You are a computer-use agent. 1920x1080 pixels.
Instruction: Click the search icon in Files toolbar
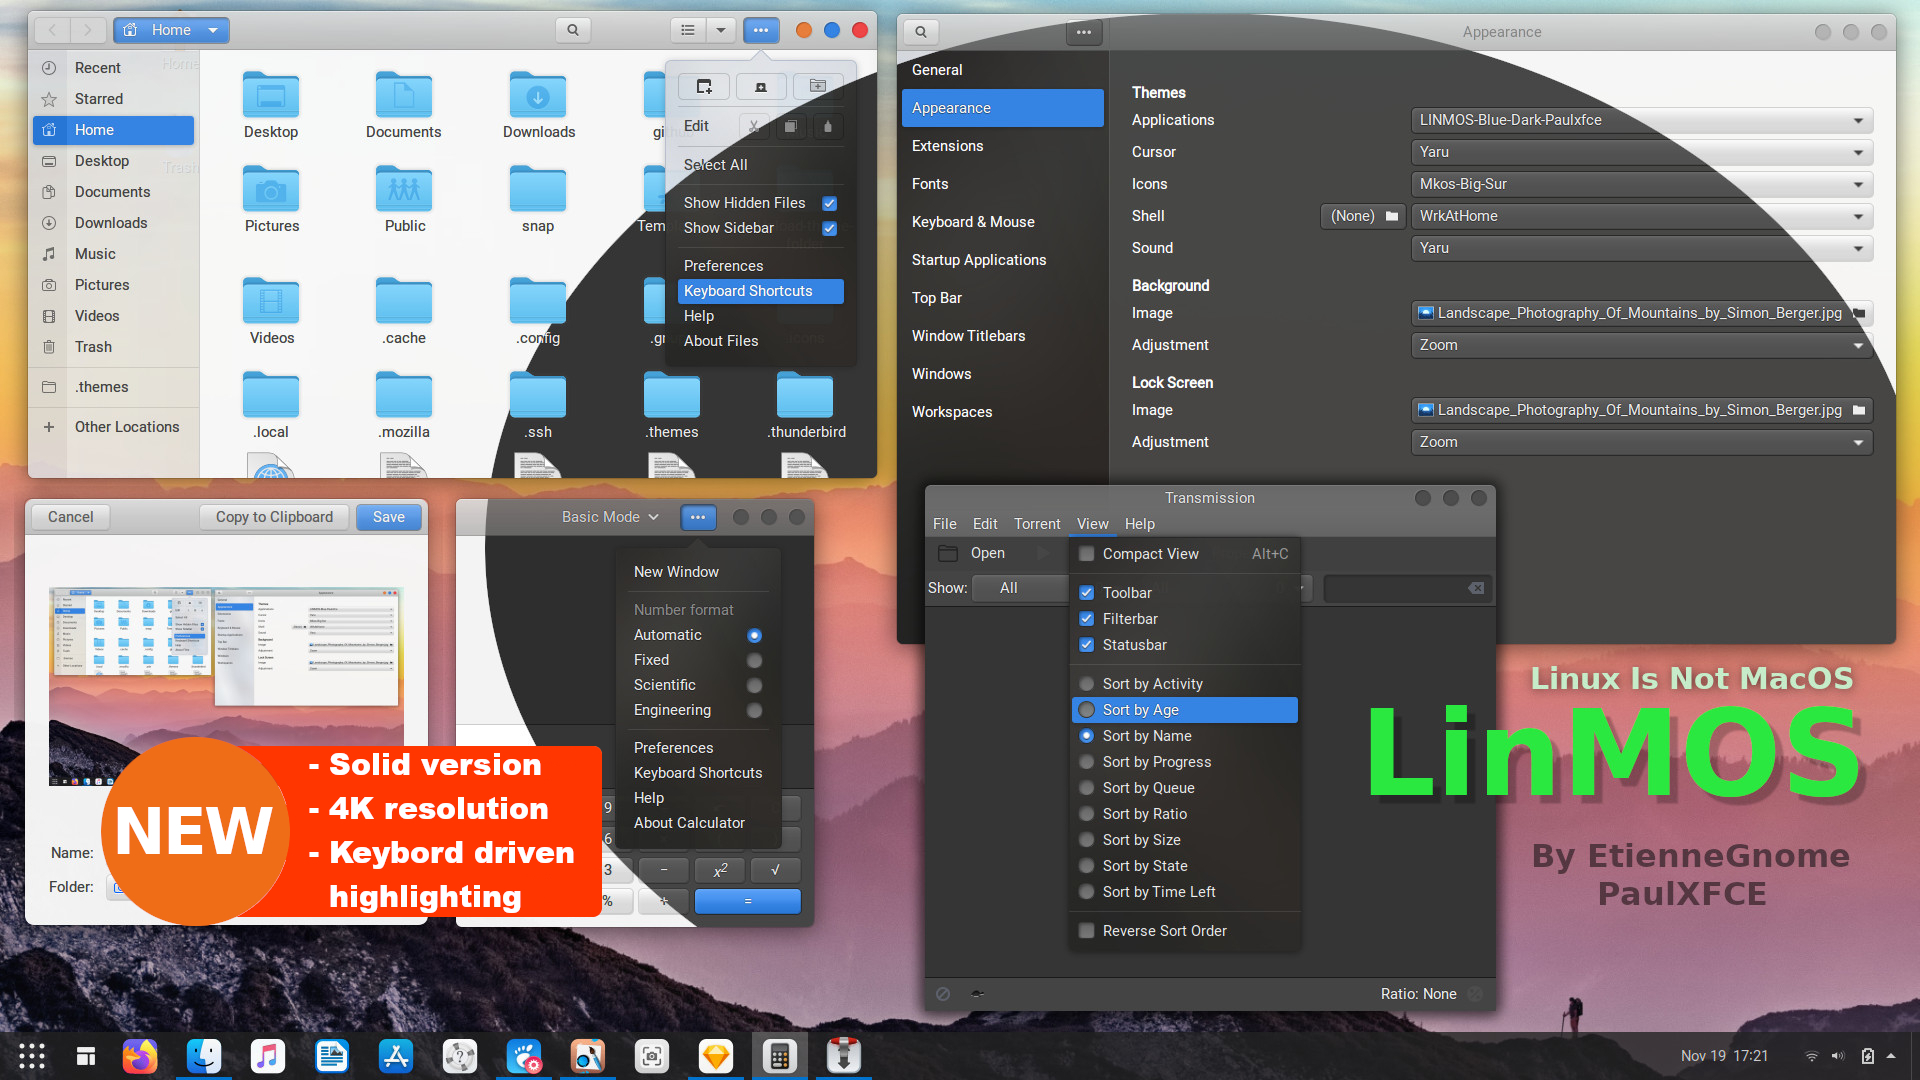click(x=573, y=30)
